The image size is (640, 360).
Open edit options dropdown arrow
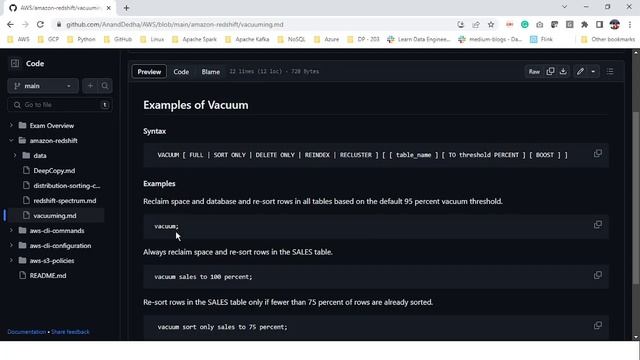pos(593,71)
